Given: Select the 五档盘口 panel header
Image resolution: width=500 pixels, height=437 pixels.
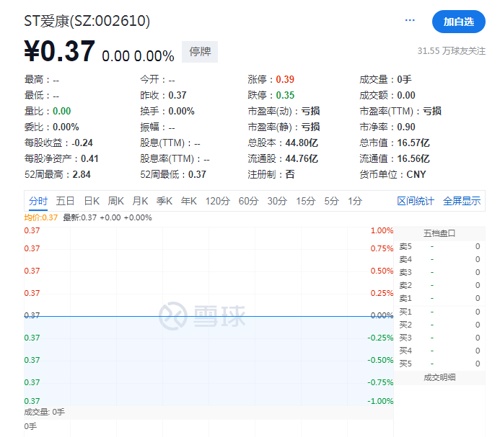Looking at the screenshot, I should [x=439, y=233].
